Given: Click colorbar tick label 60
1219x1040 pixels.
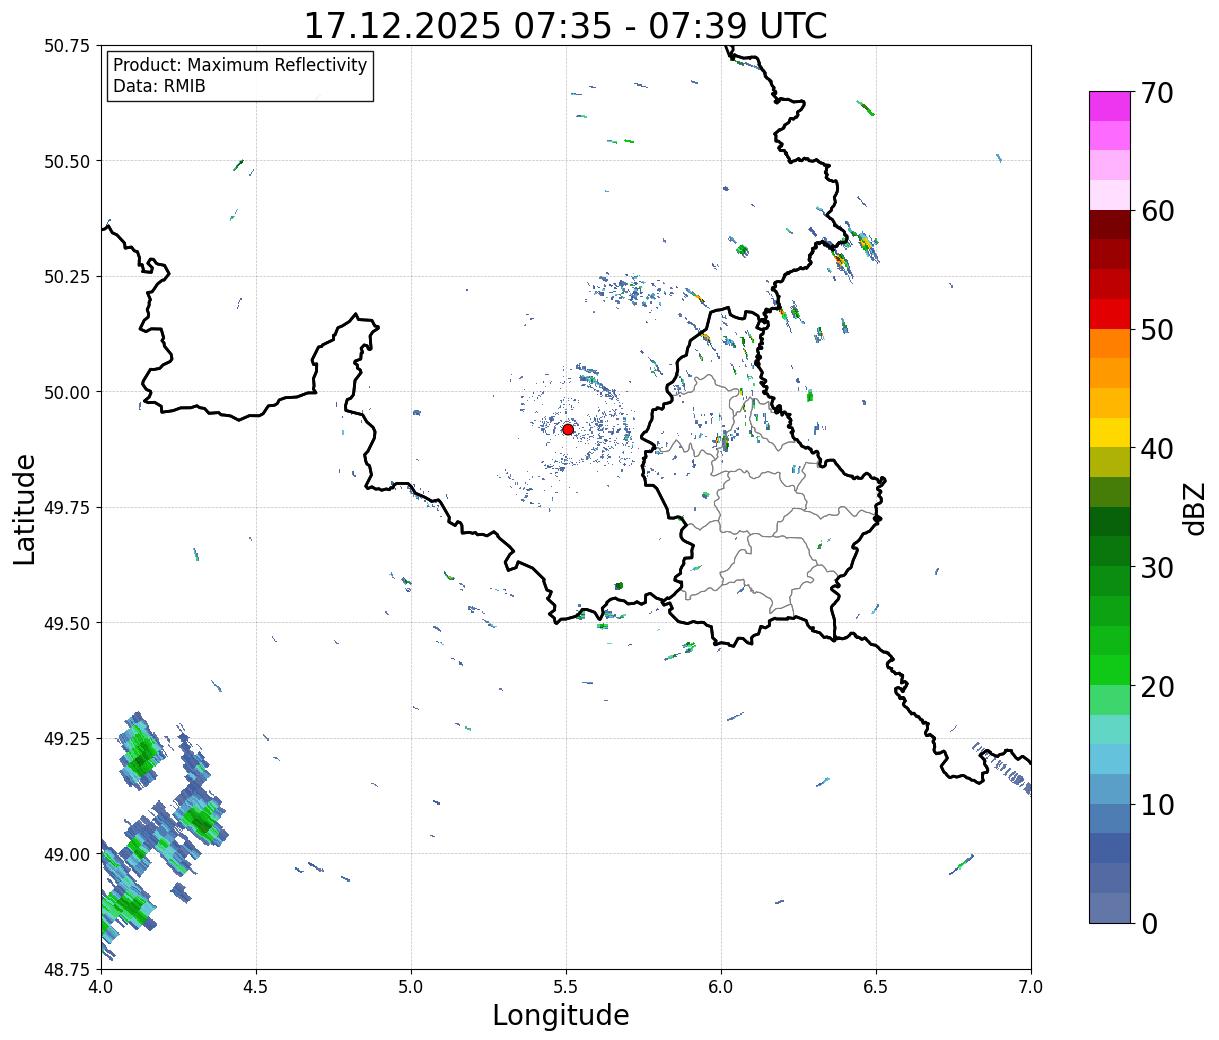Looking at the screenshot, I should point(1157,211).
